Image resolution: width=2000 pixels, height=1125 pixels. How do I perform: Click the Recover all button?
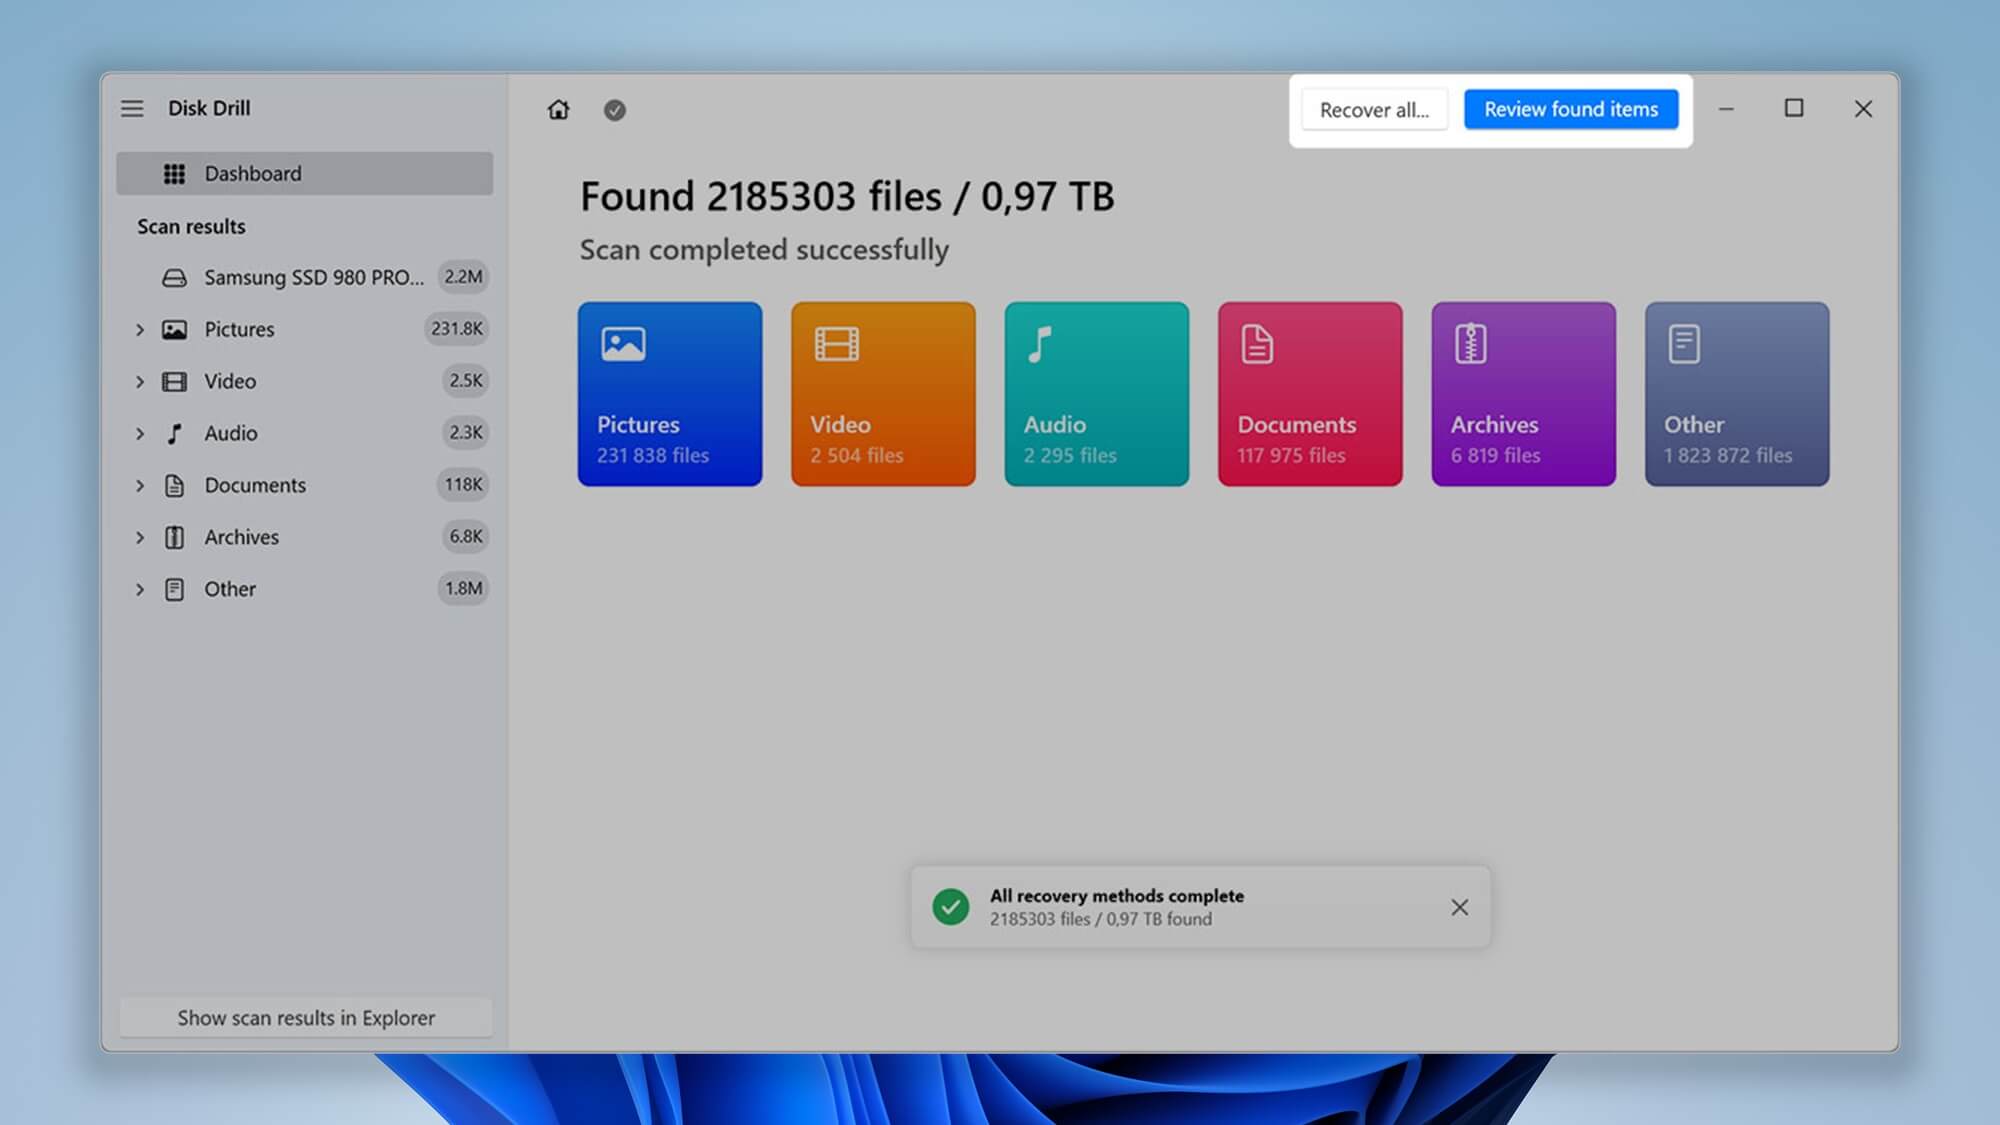(x=1374, y=110)
